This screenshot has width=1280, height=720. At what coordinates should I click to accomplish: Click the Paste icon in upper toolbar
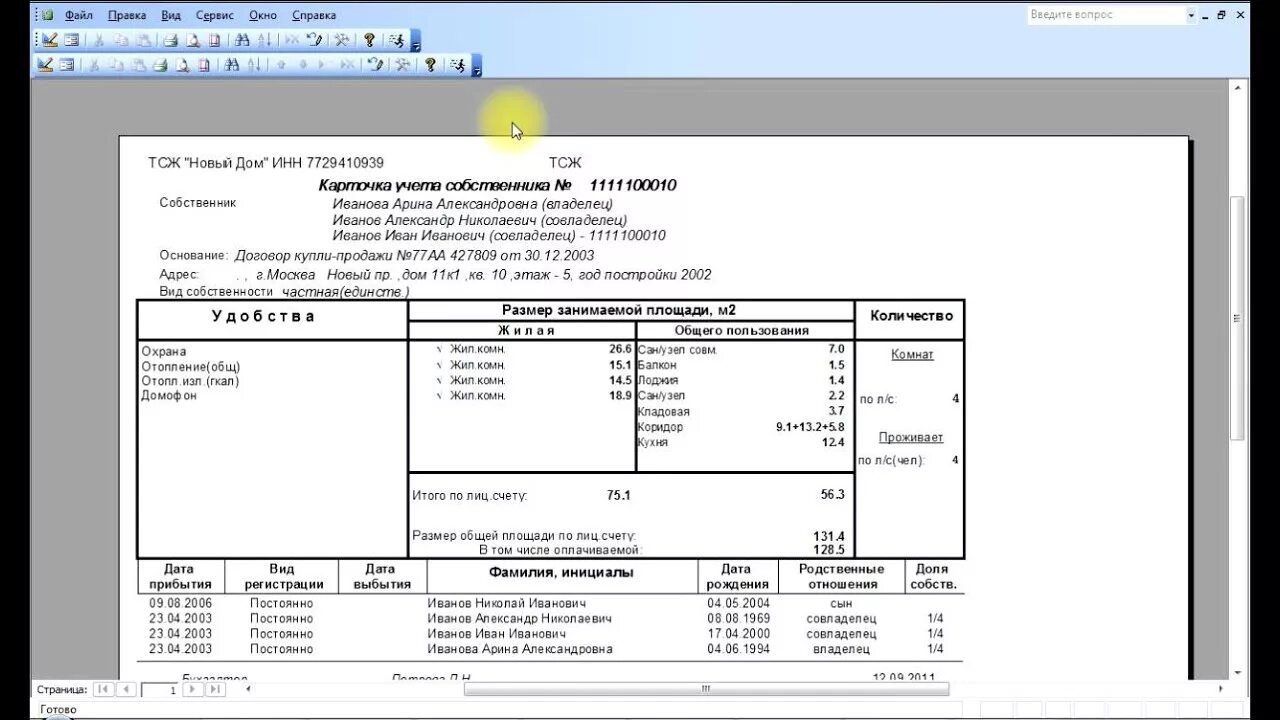point(143,40)
